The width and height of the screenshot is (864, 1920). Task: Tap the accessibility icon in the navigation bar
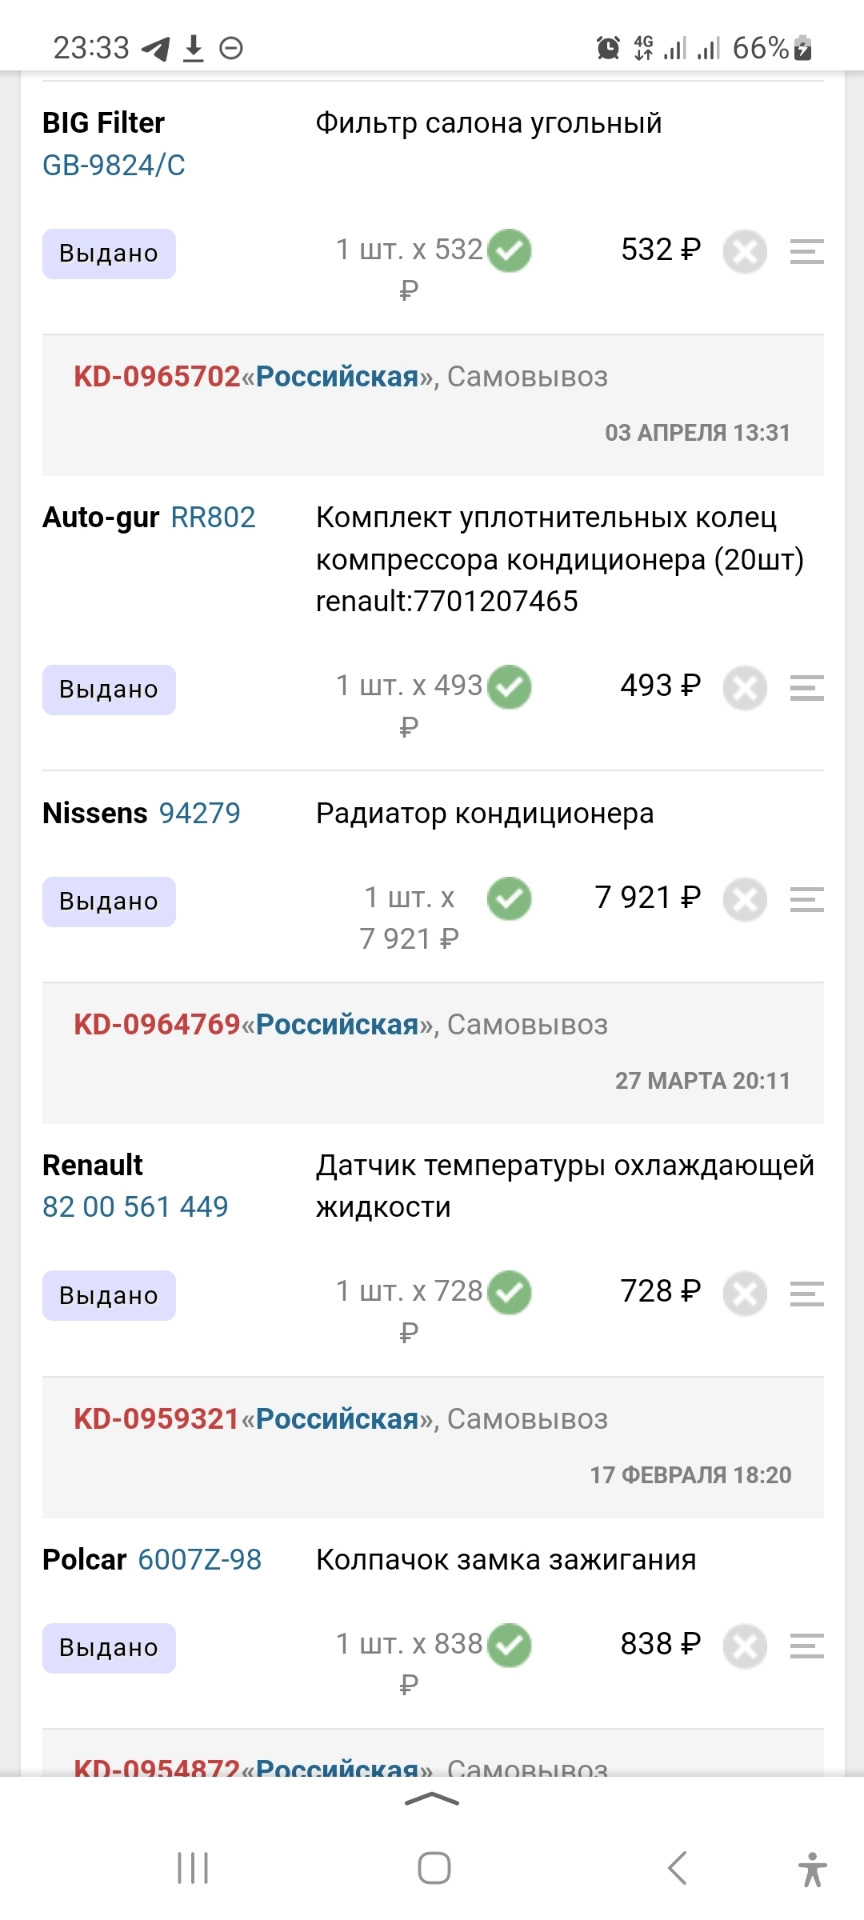pyautogui.click(x=810, y=1865)
